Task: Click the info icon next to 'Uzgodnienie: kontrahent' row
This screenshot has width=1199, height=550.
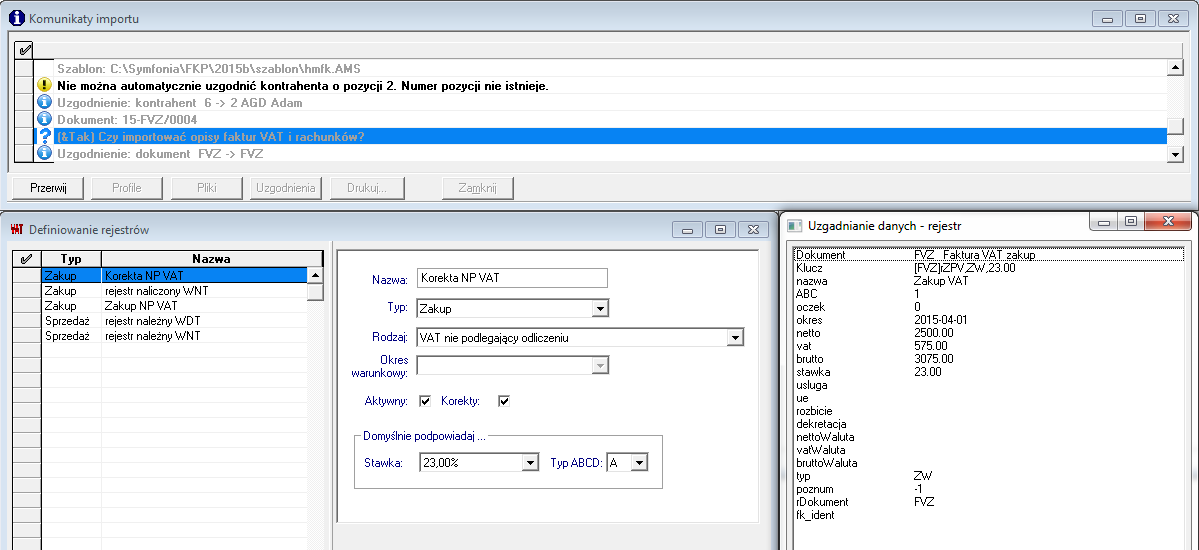Action: click(x=44, y=103)
